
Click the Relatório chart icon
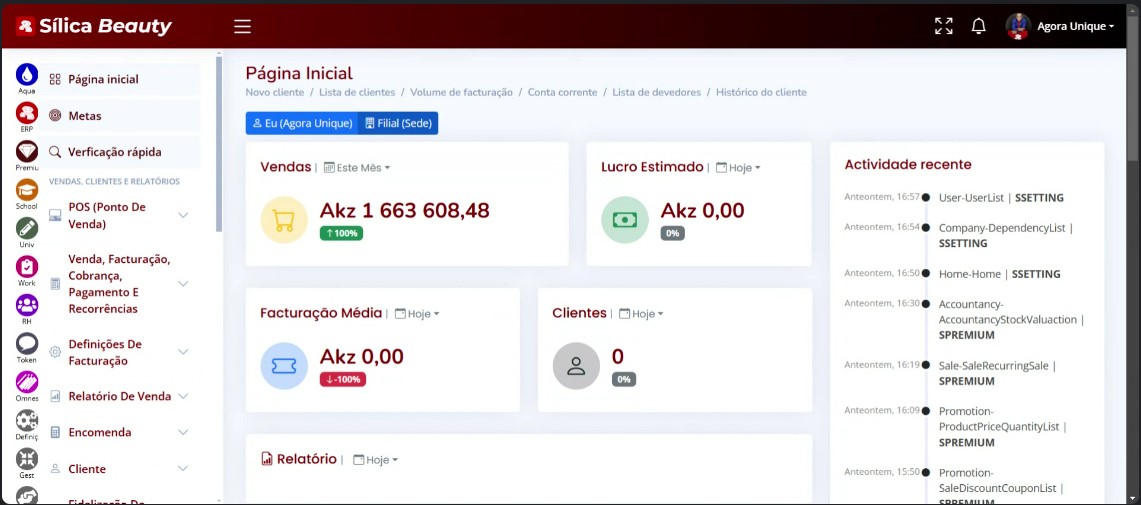point(267,459)
